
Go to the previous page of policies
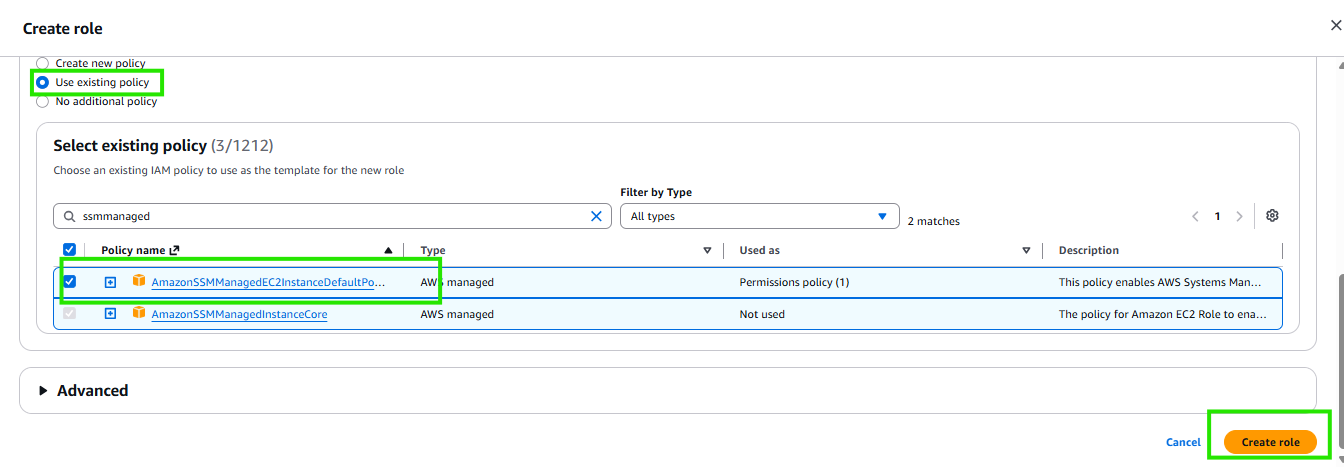tap(1195, 216)
